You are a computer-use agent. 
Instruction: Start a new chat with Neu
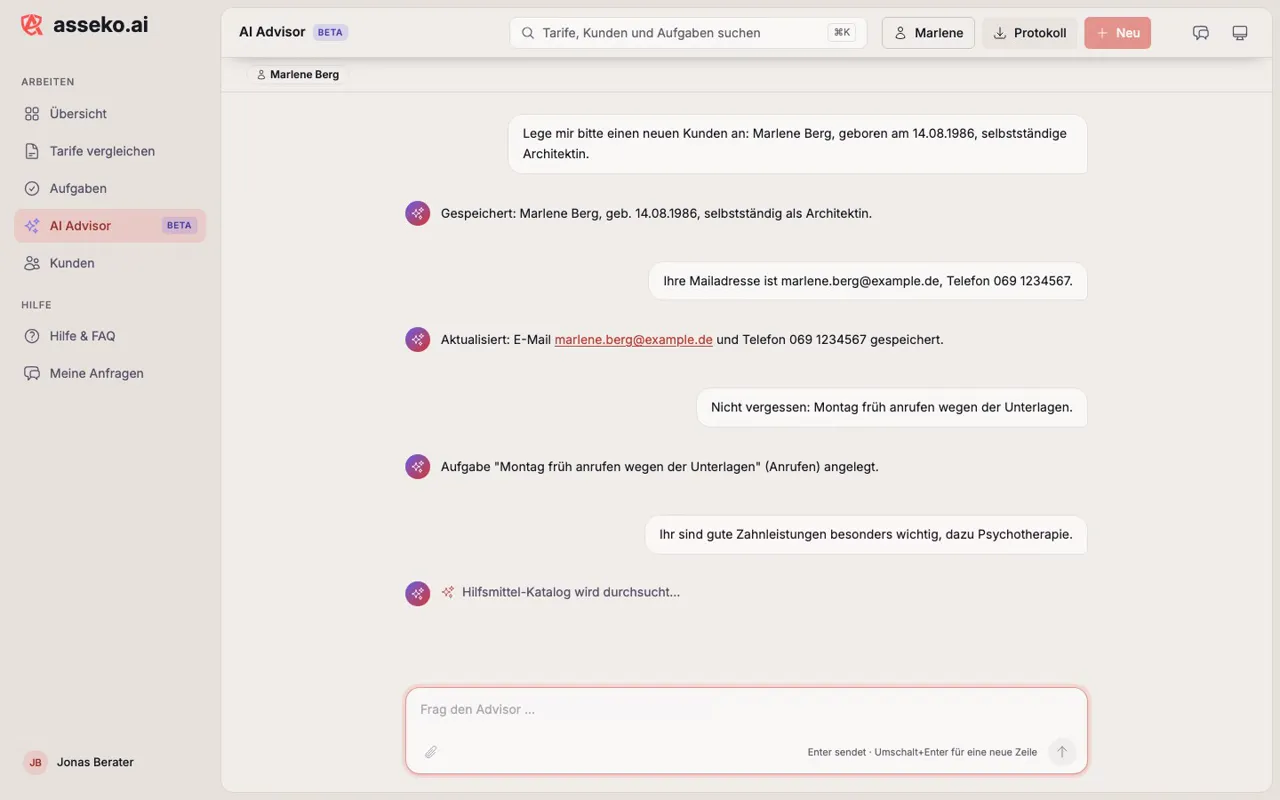click(1117, 33)
